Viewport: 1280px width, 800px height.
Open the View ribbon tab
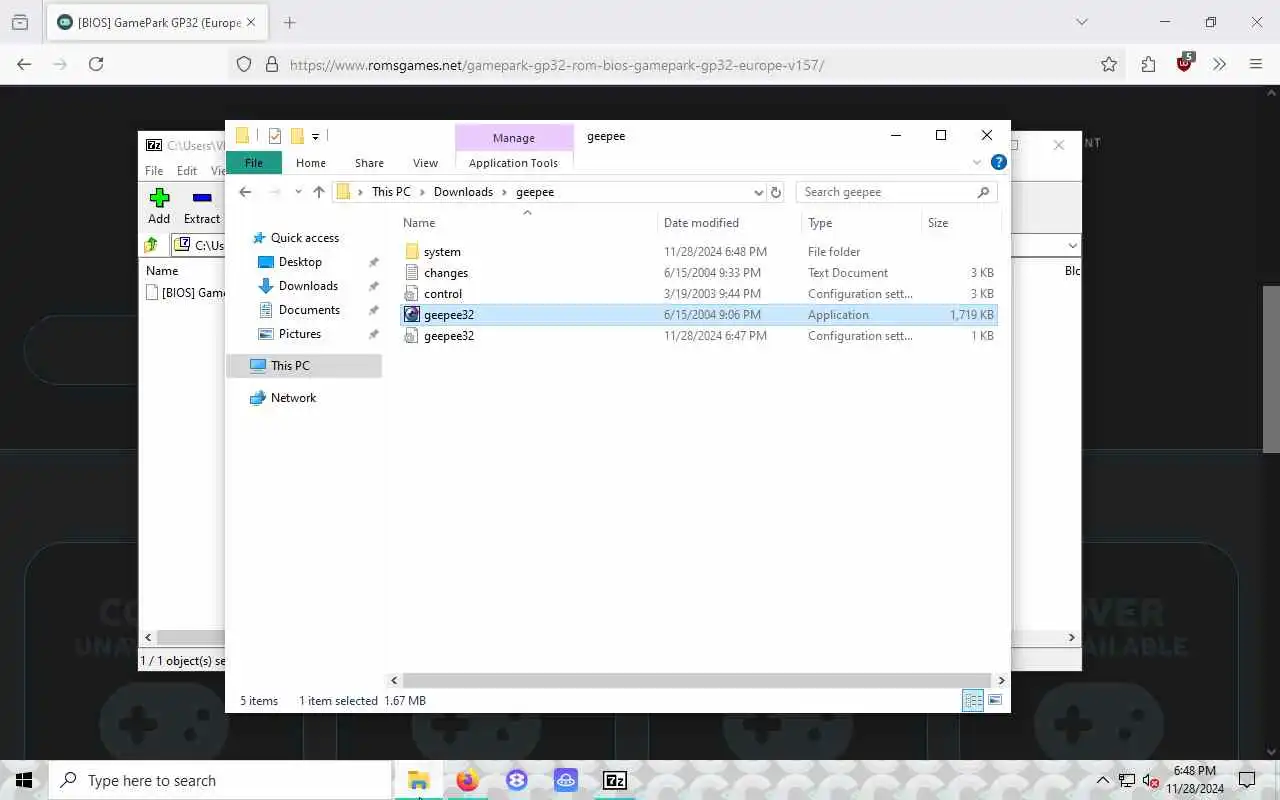coord(425,162)
